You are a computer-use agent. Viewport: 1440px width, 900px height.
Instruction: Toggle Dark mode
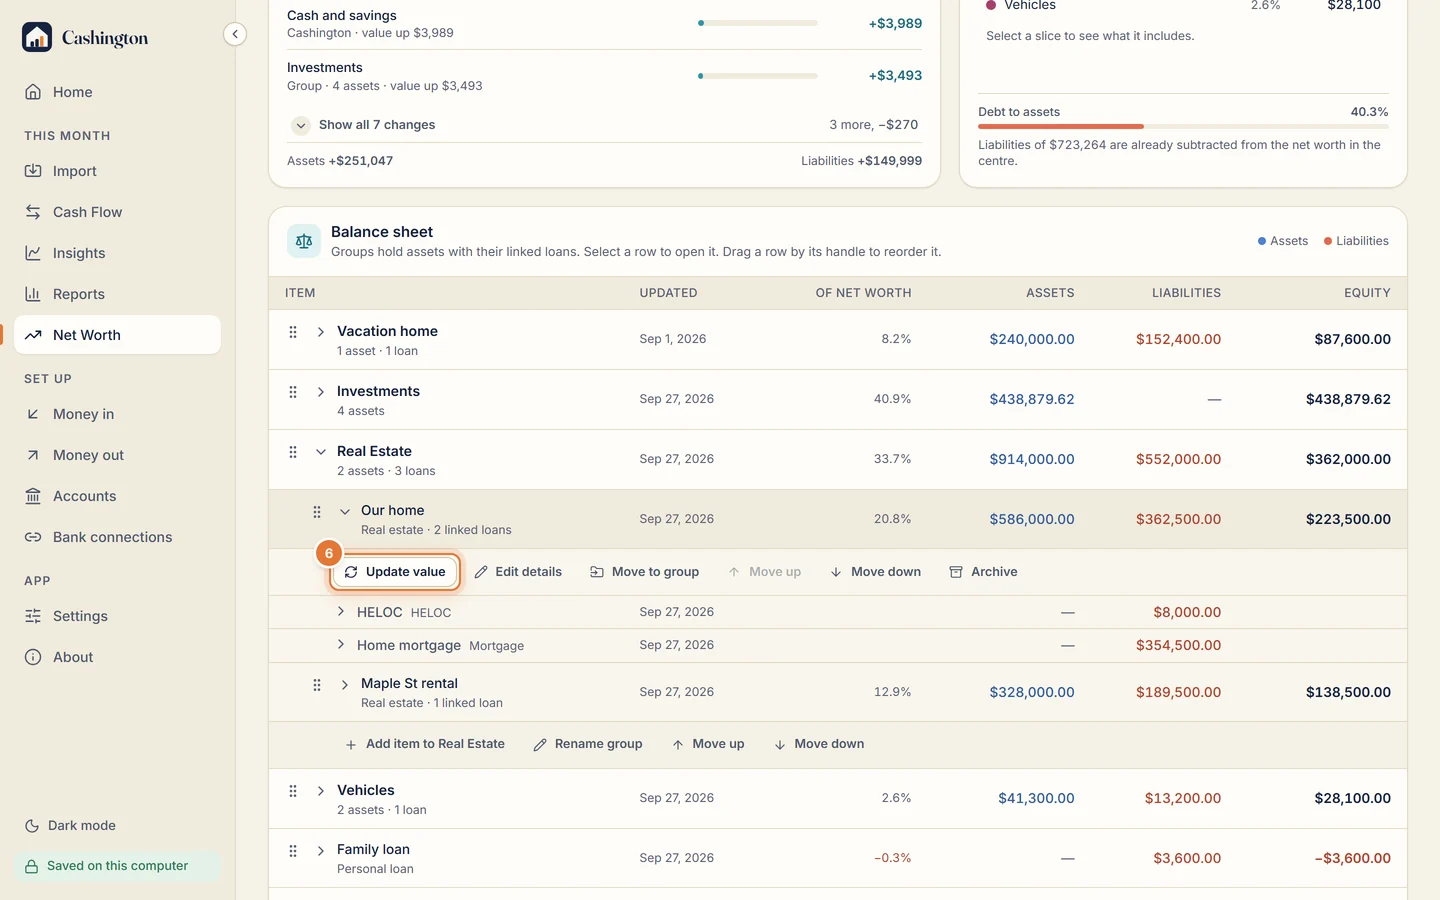pyautogui.click(x=70, y=826)
